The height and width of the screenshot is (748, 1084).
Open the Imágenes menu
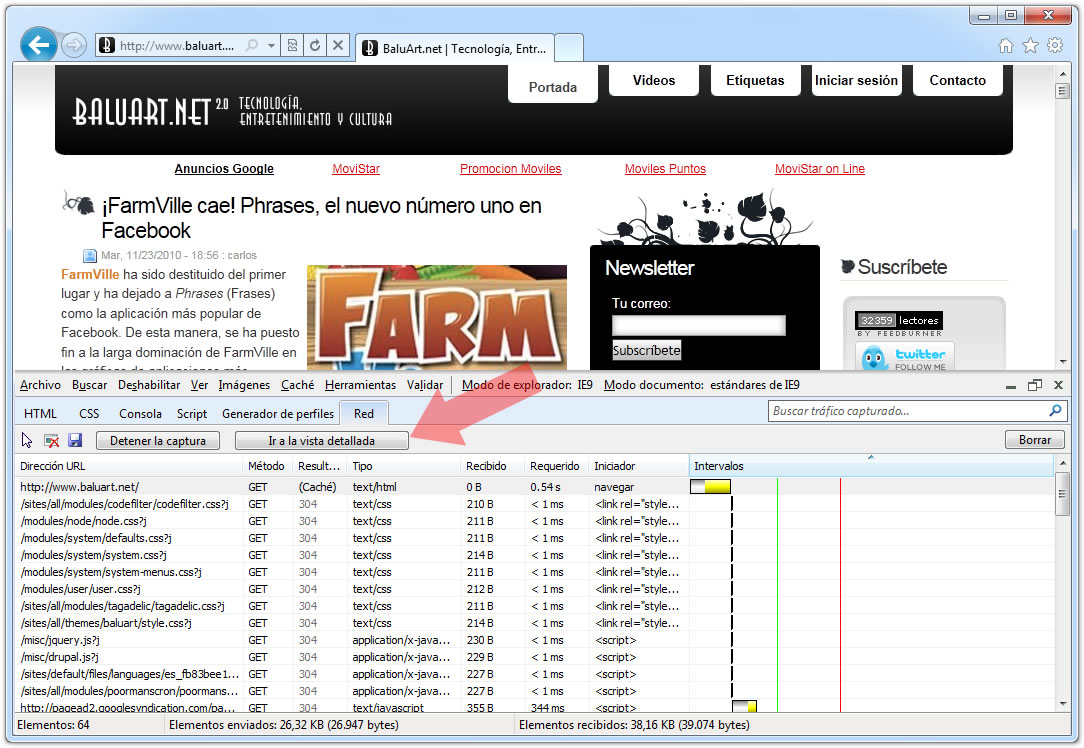pyautogui.click(x=244, y=385)
